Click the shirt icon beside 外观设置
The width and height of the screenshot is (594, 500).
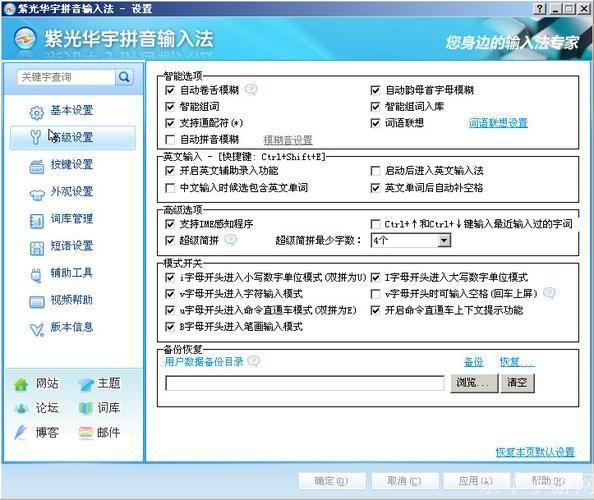tap(37, 194)
